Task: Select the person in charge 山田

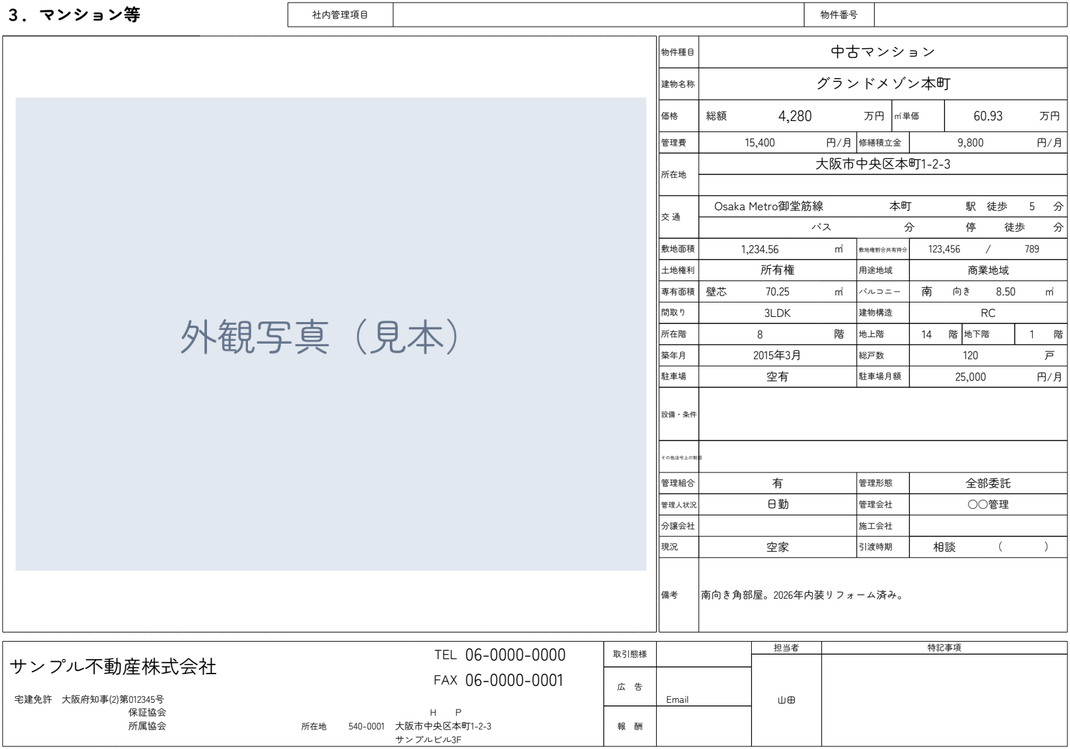Action: pyautogui.click(x=786, y=700)
